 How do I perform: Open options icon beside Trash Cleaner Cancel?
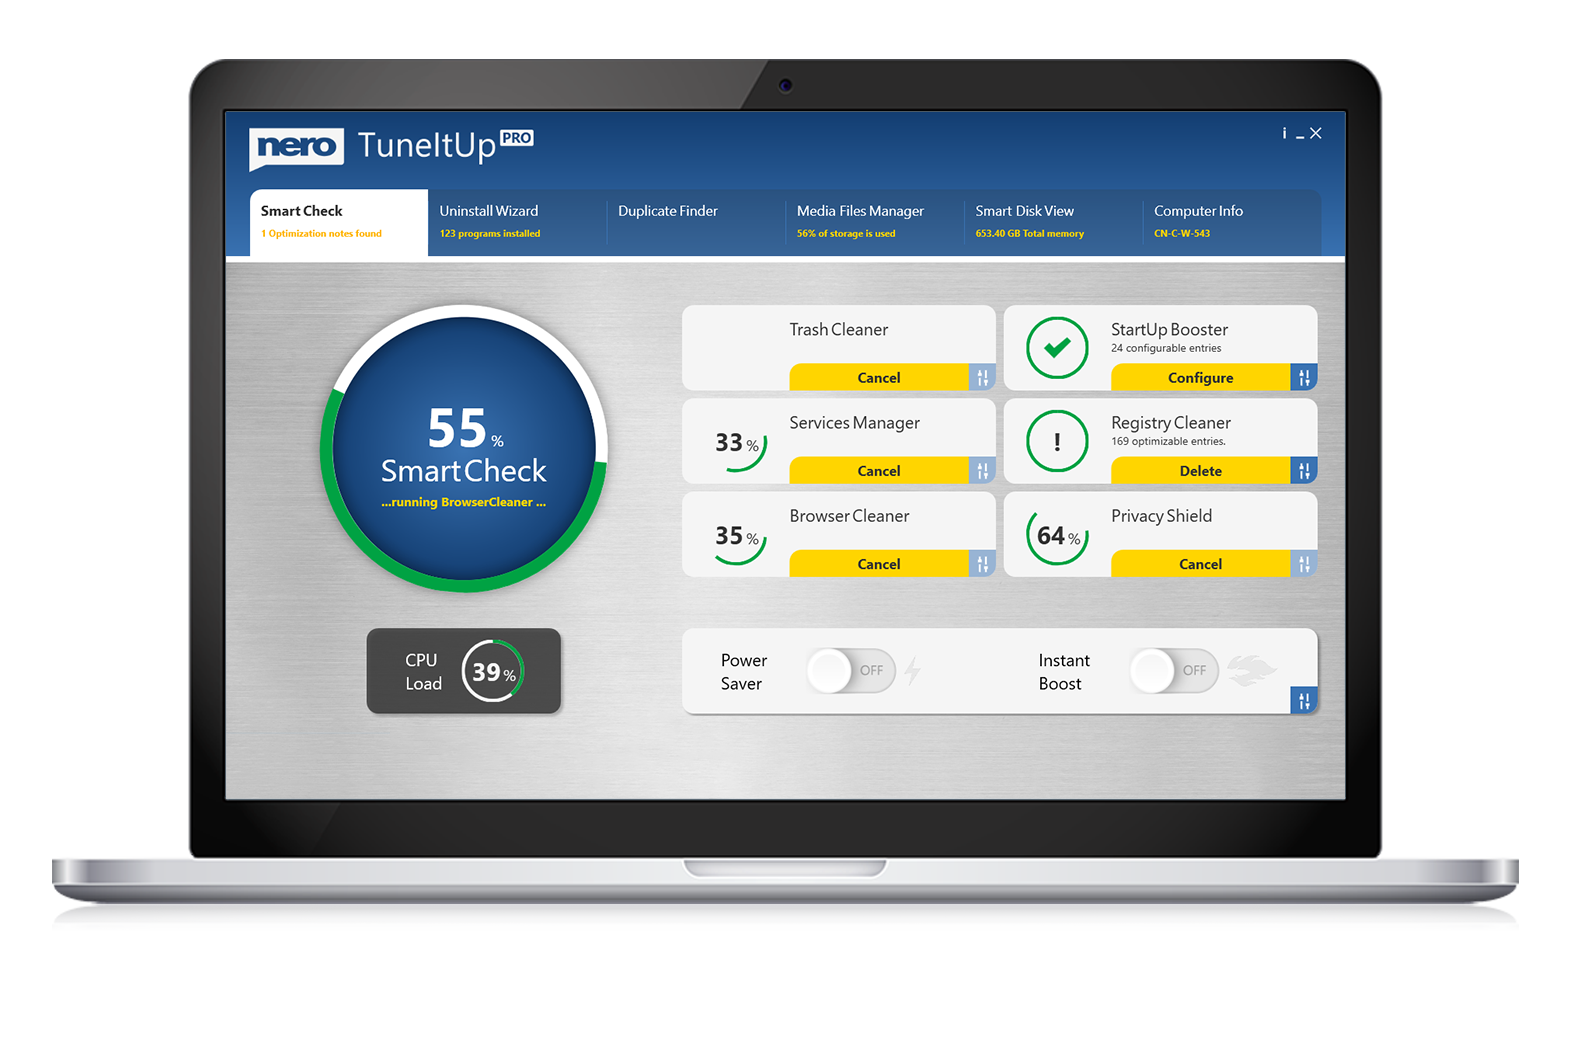coord(983,377)
